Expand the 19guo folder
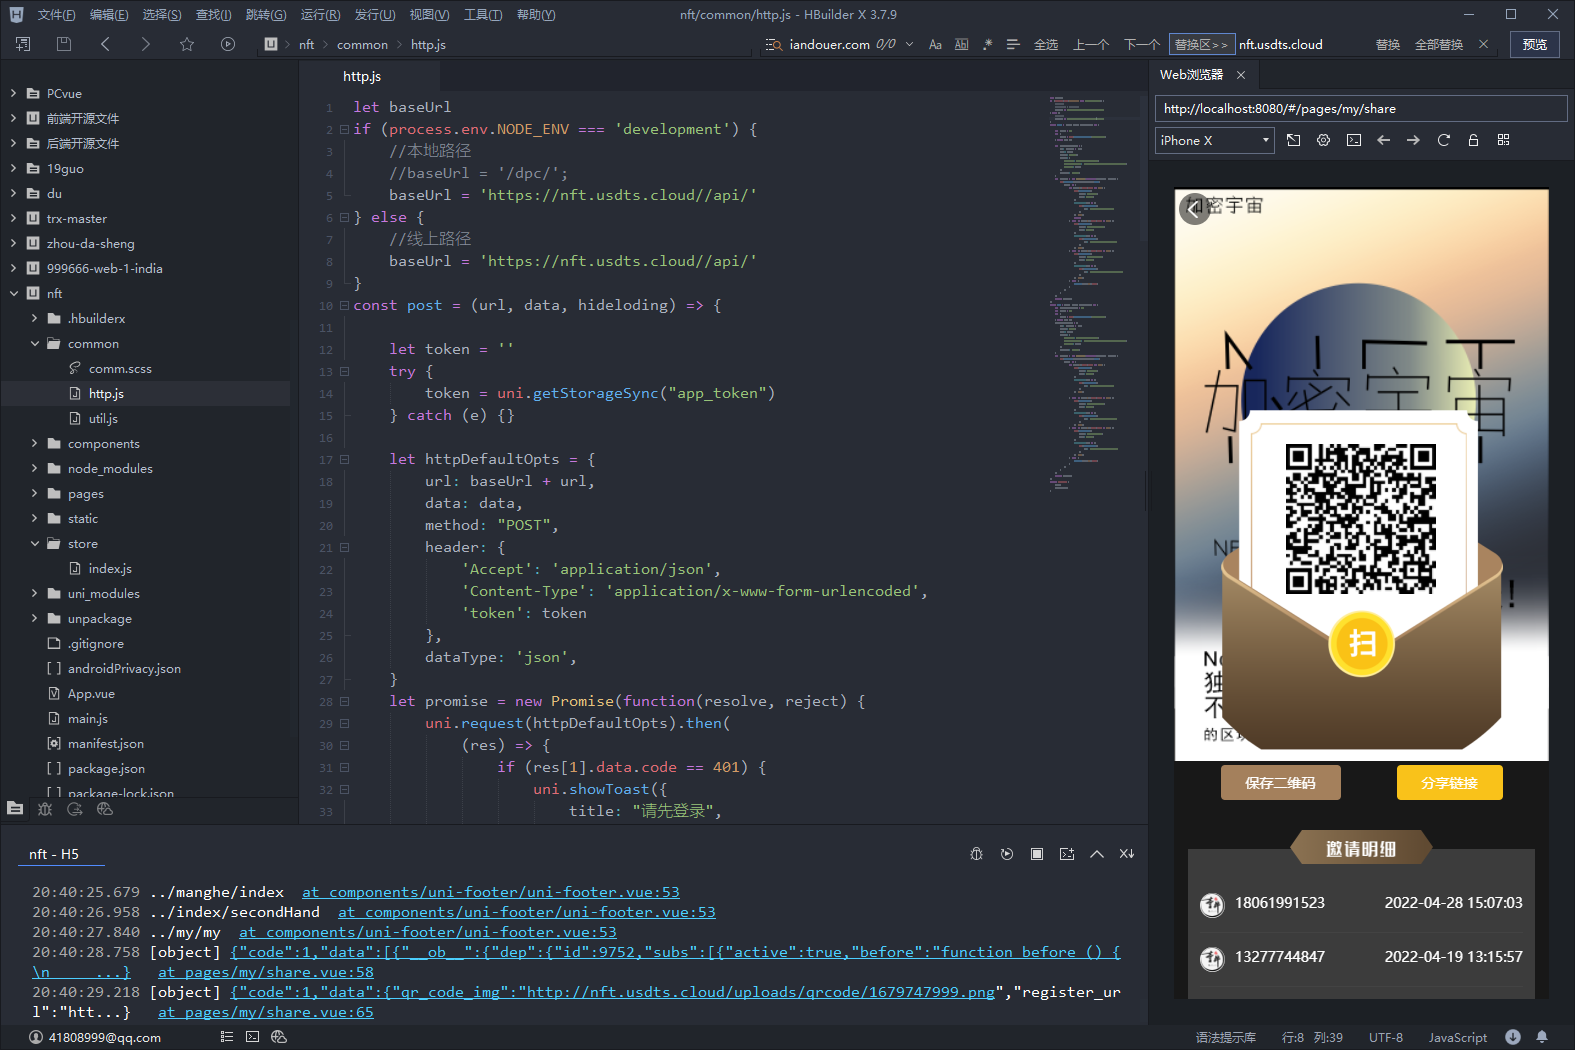Viewport: 1575px width, 1050px height. [x=13, y=168]
